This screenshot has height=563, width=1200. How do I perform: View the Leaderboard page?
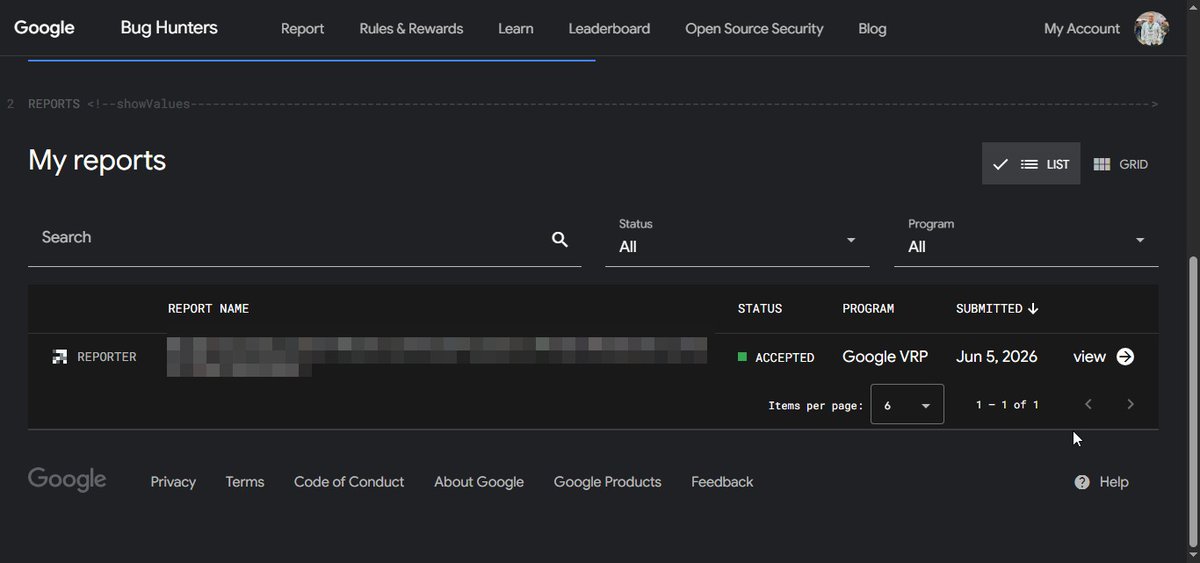(609, 29)
